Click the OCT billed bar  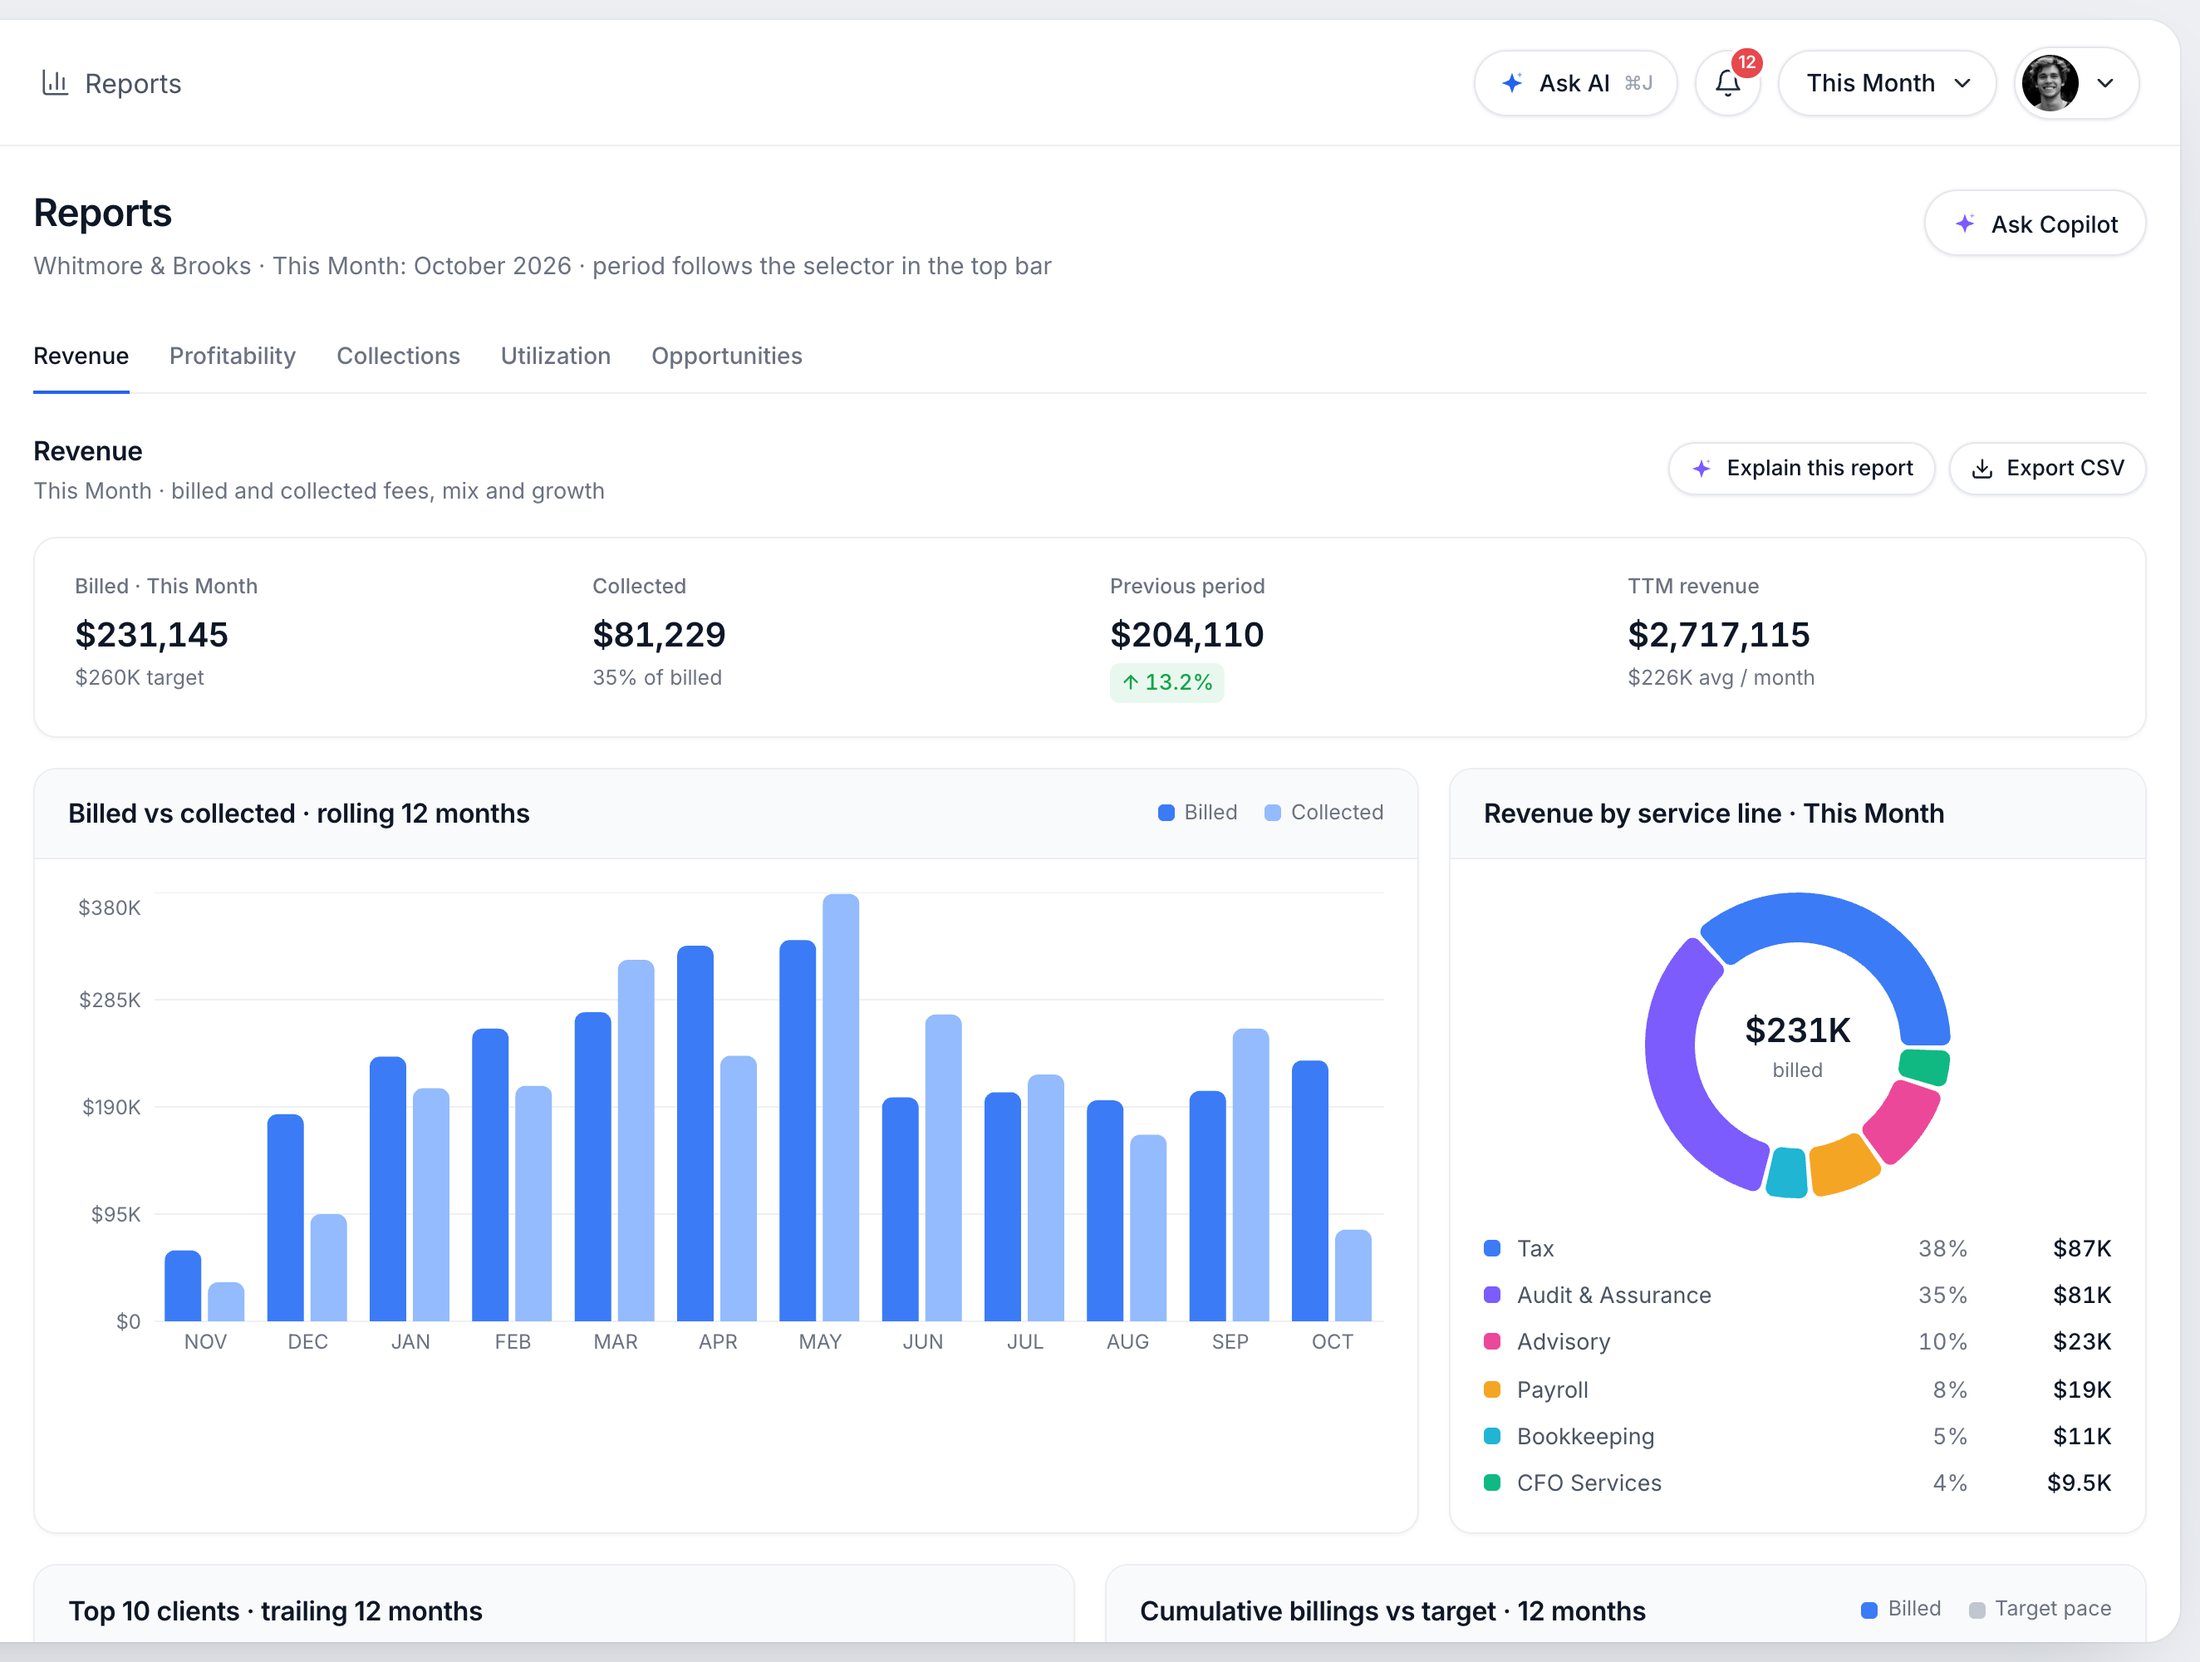click(1309, 1190)
